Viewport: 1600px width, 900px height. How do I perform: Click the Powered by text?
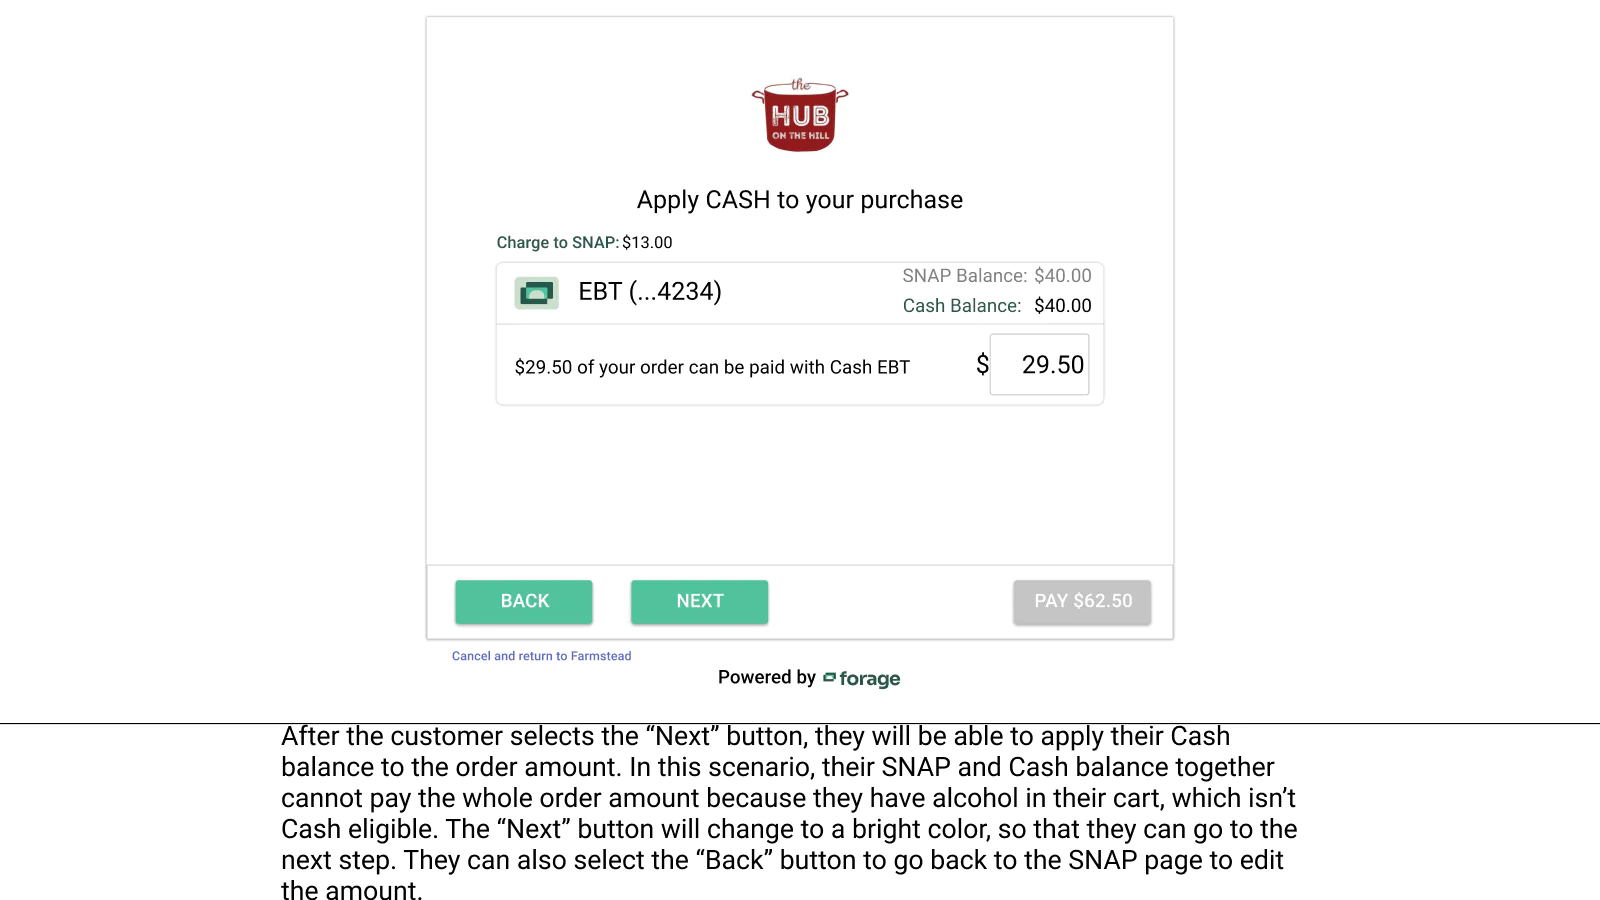point(767,677)
